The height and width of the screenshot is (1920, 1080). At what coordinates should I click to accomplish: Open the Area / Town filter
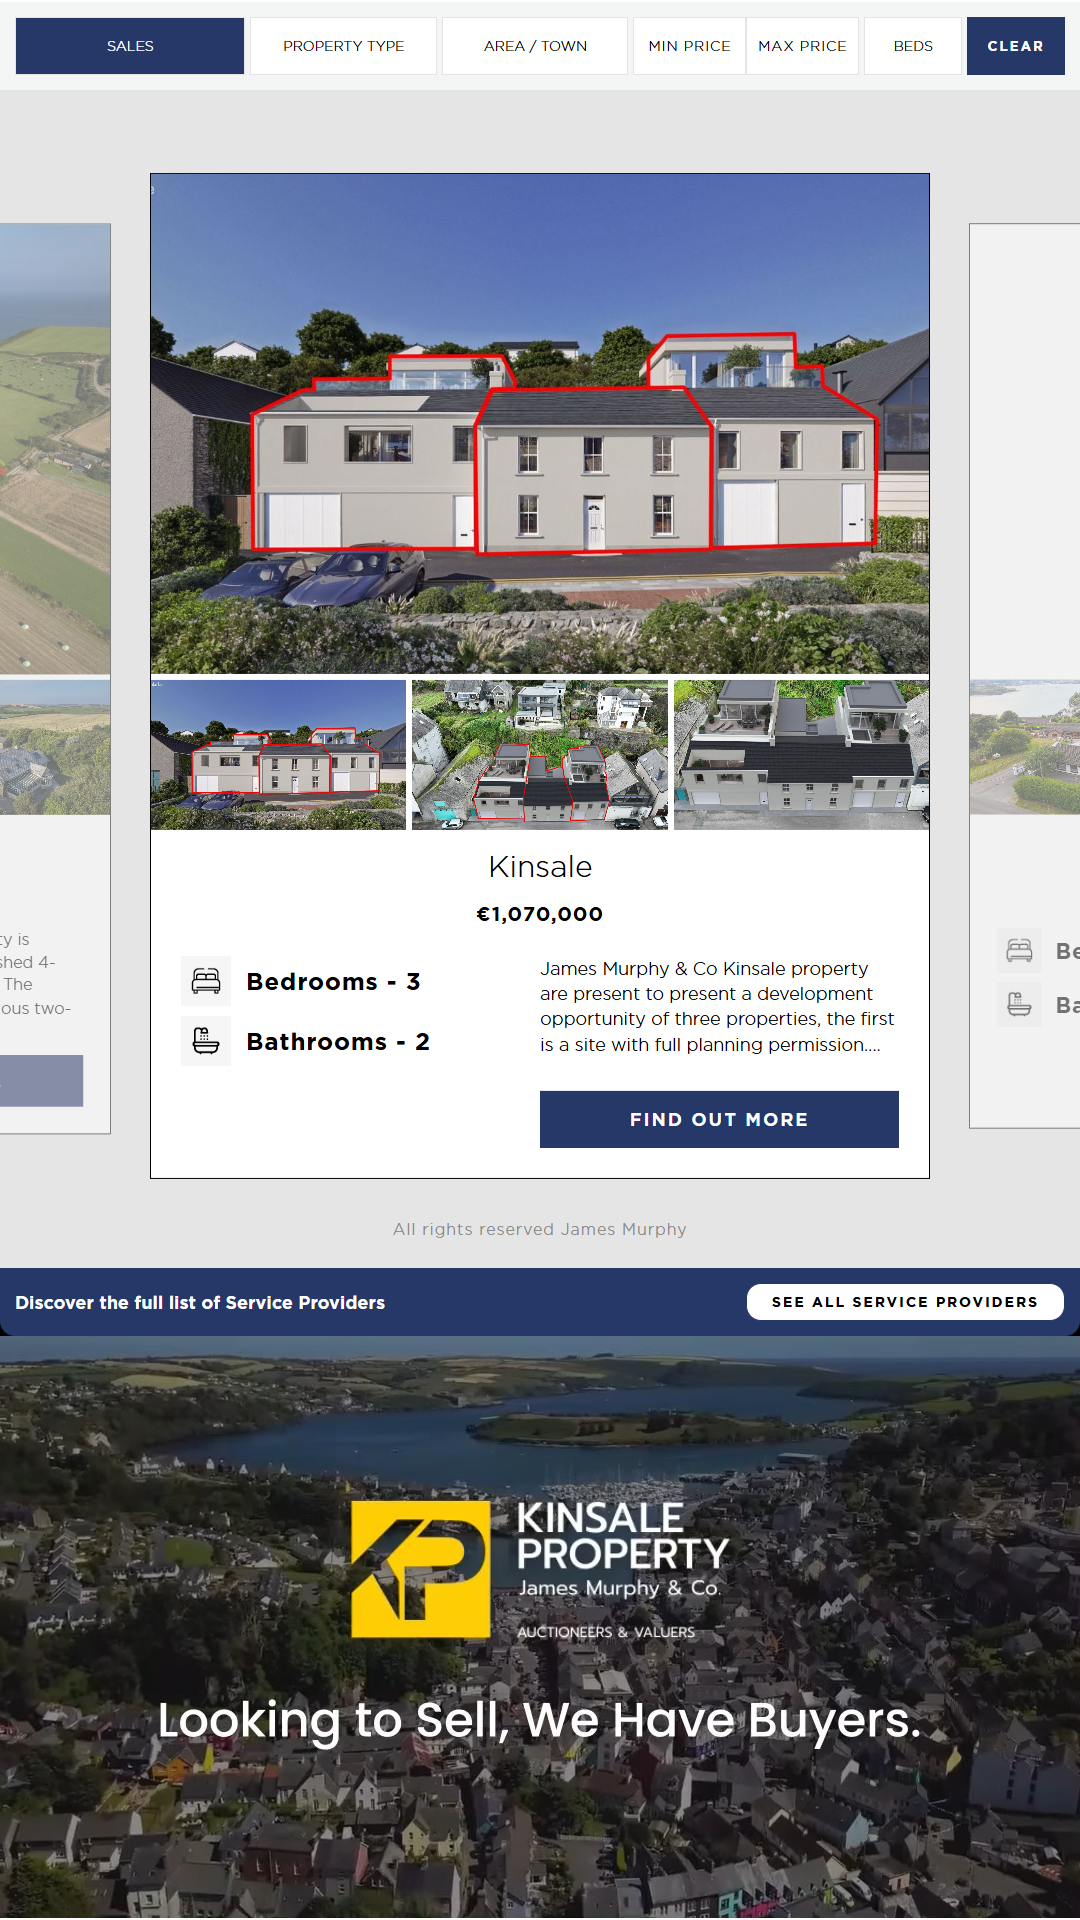coord(535,46)
